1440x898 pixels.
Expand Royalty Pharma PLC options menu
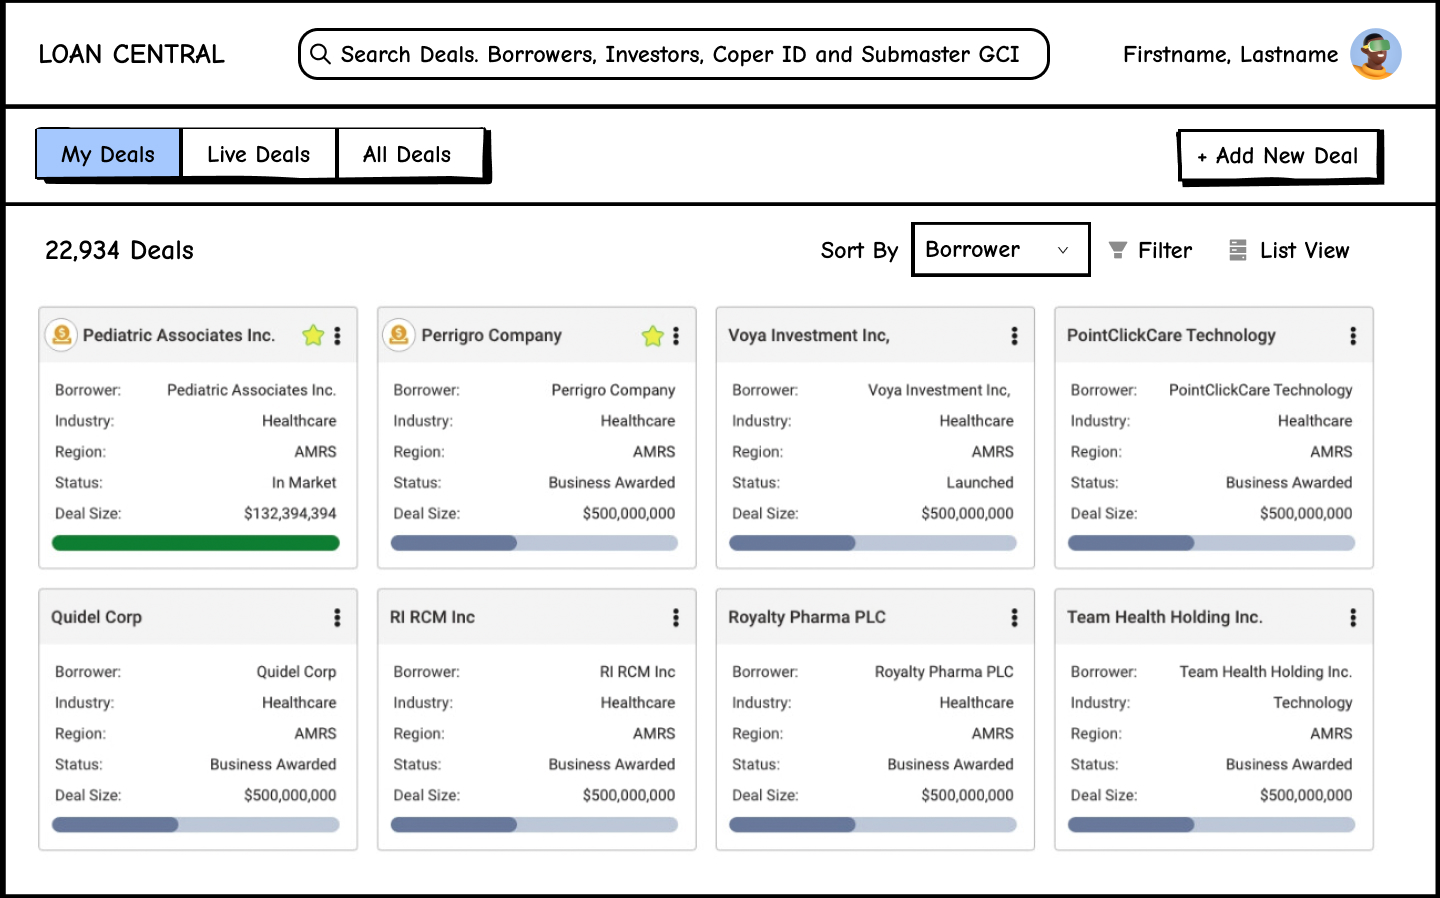pyautogui.click(x=1014, y=618)
